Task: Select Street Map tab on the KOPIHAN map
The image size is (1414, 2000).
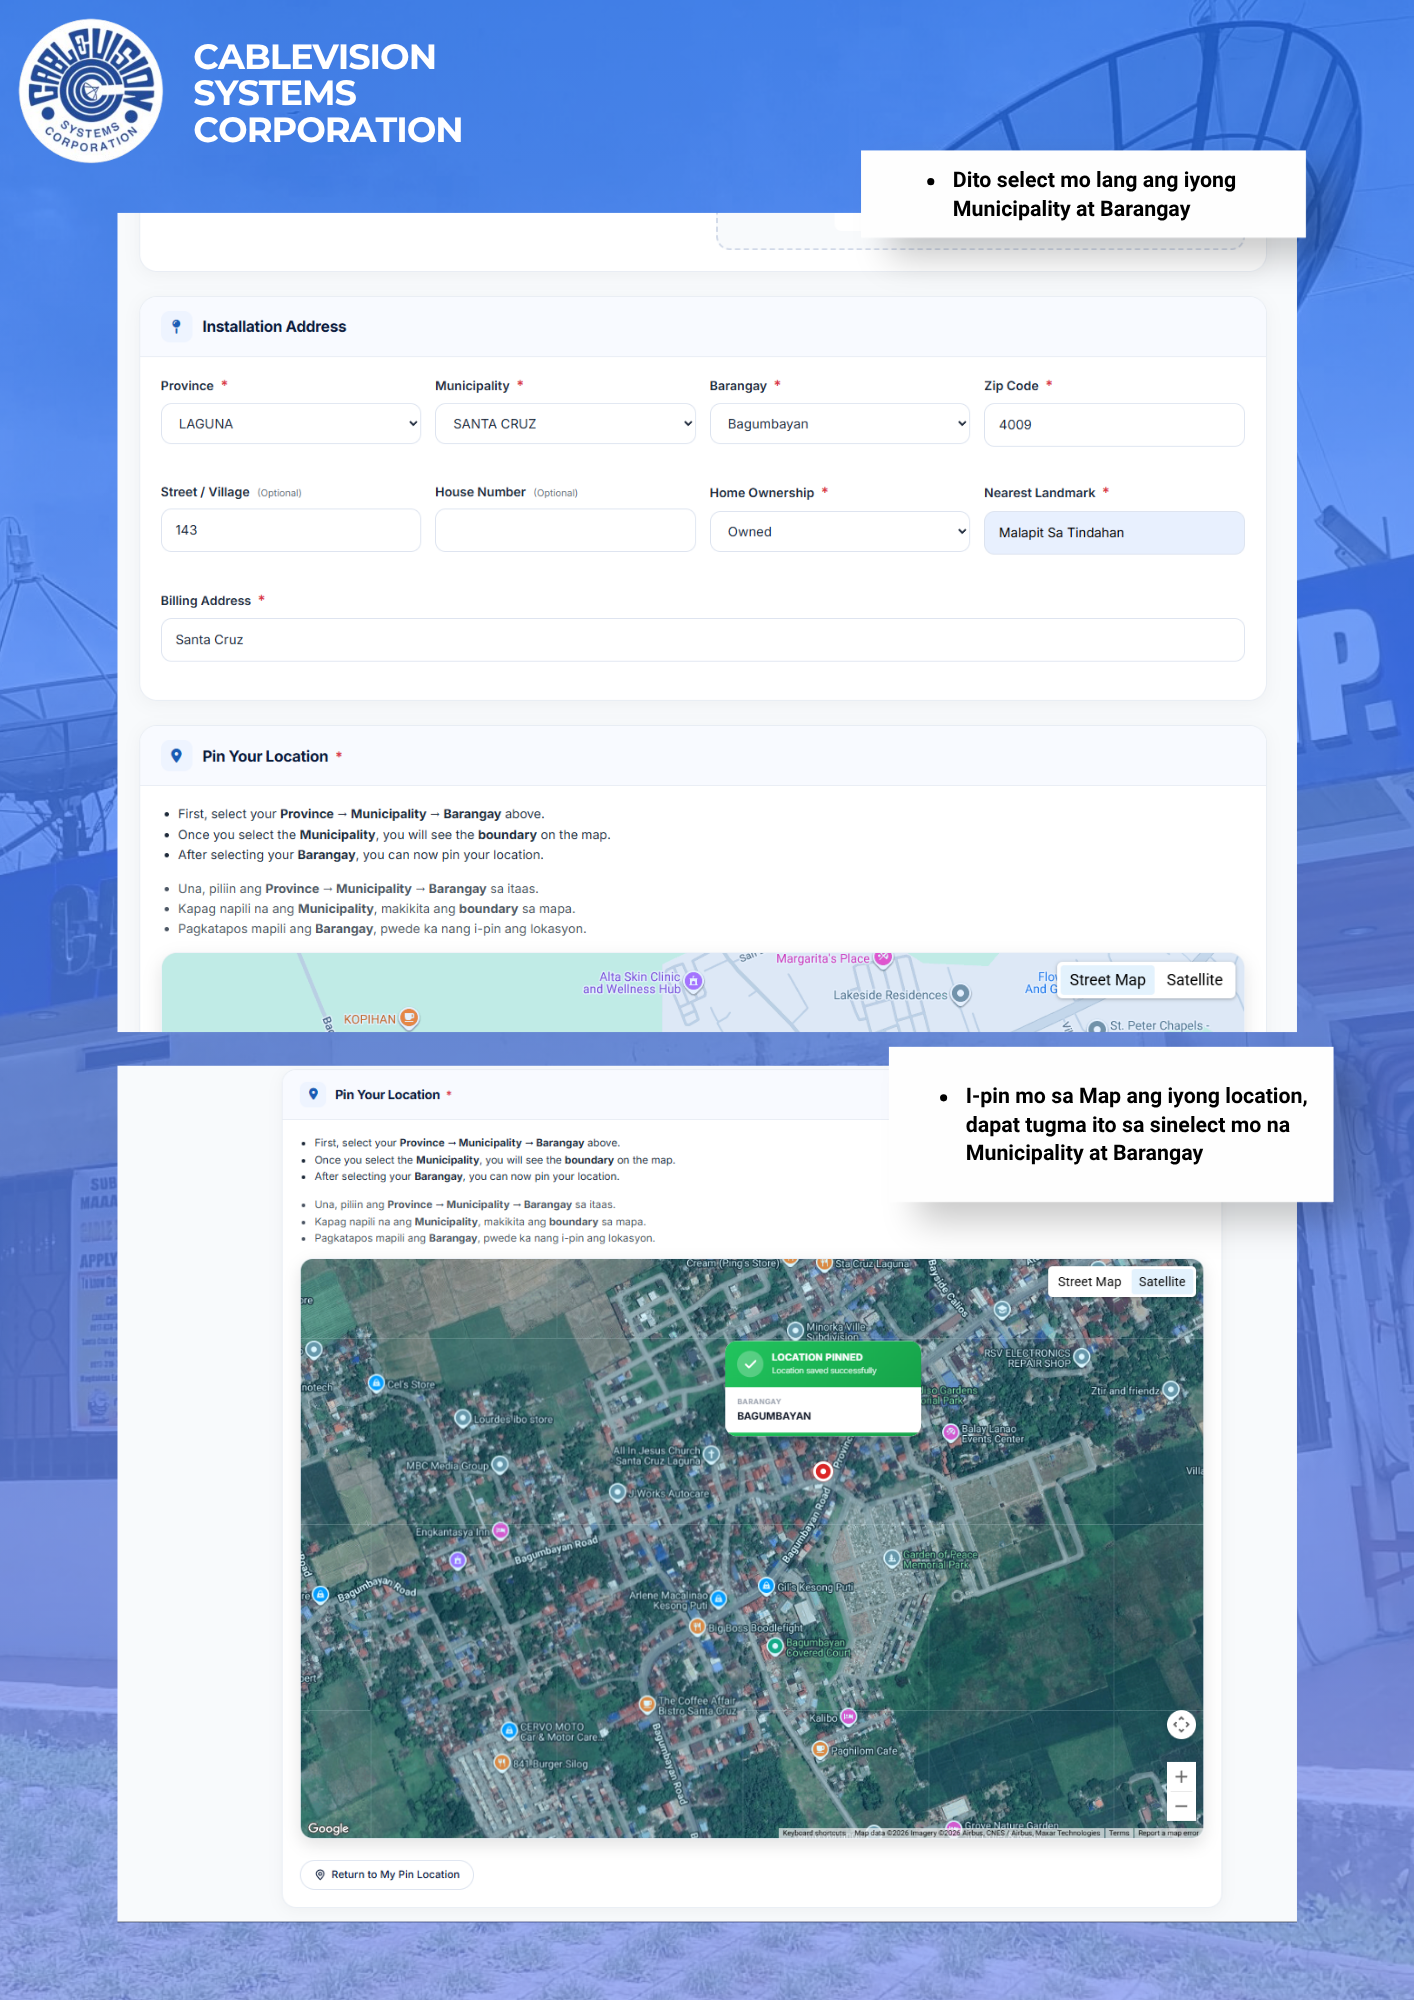Action: pyautogui.click(x=1107, y=980)
